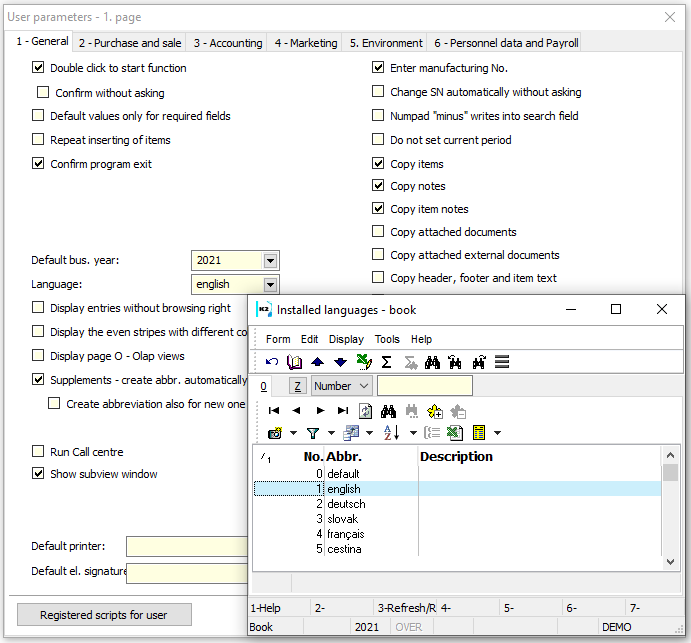Check Default values only for required fields

coord(38,115)
